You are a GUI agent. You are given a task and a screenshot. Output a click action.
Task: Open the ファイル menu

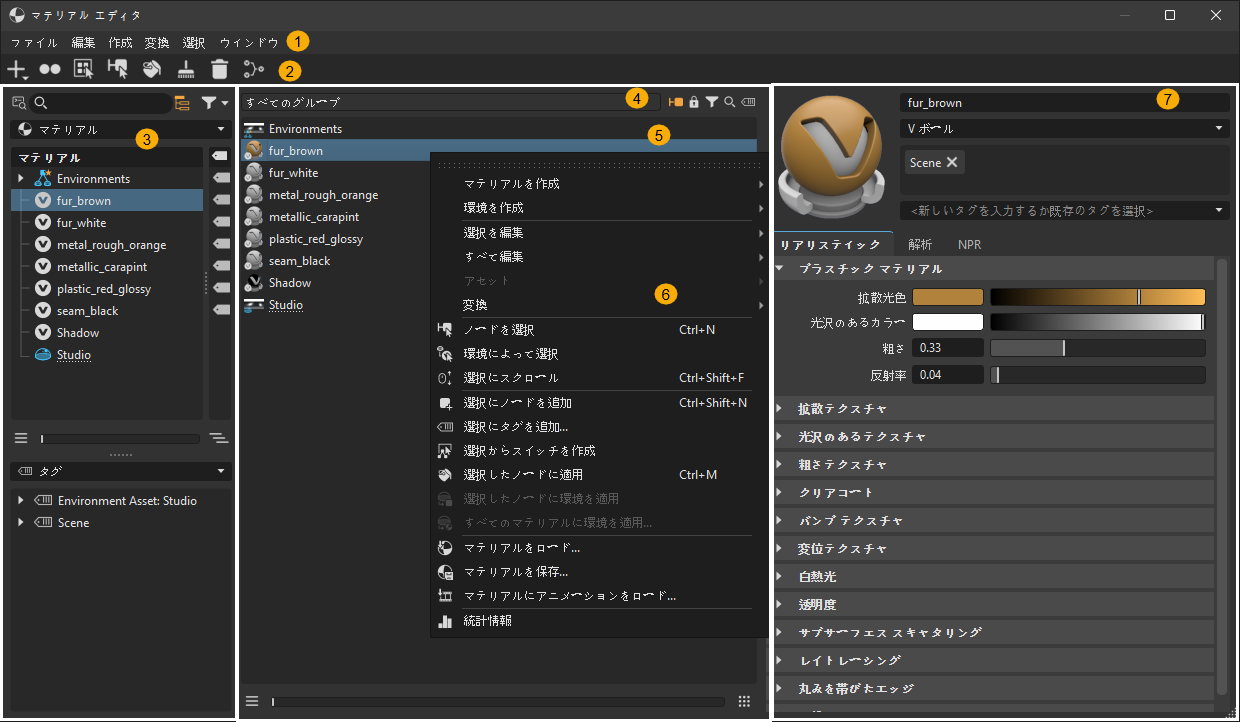coord(34,42)
